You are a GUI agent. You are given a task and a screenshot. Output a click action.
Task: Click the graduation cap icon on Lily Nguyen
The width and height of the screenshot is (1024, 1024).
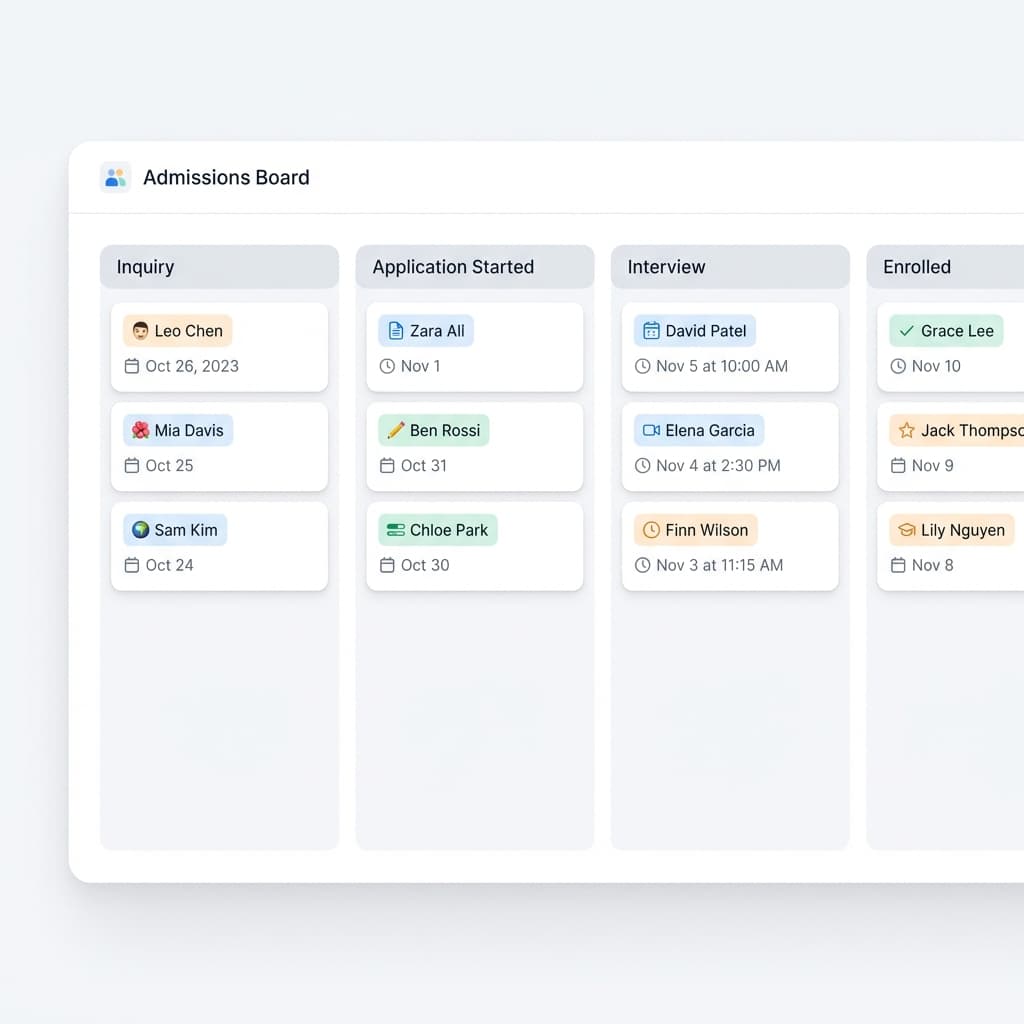pyautogui.click(x=907, y=530)
